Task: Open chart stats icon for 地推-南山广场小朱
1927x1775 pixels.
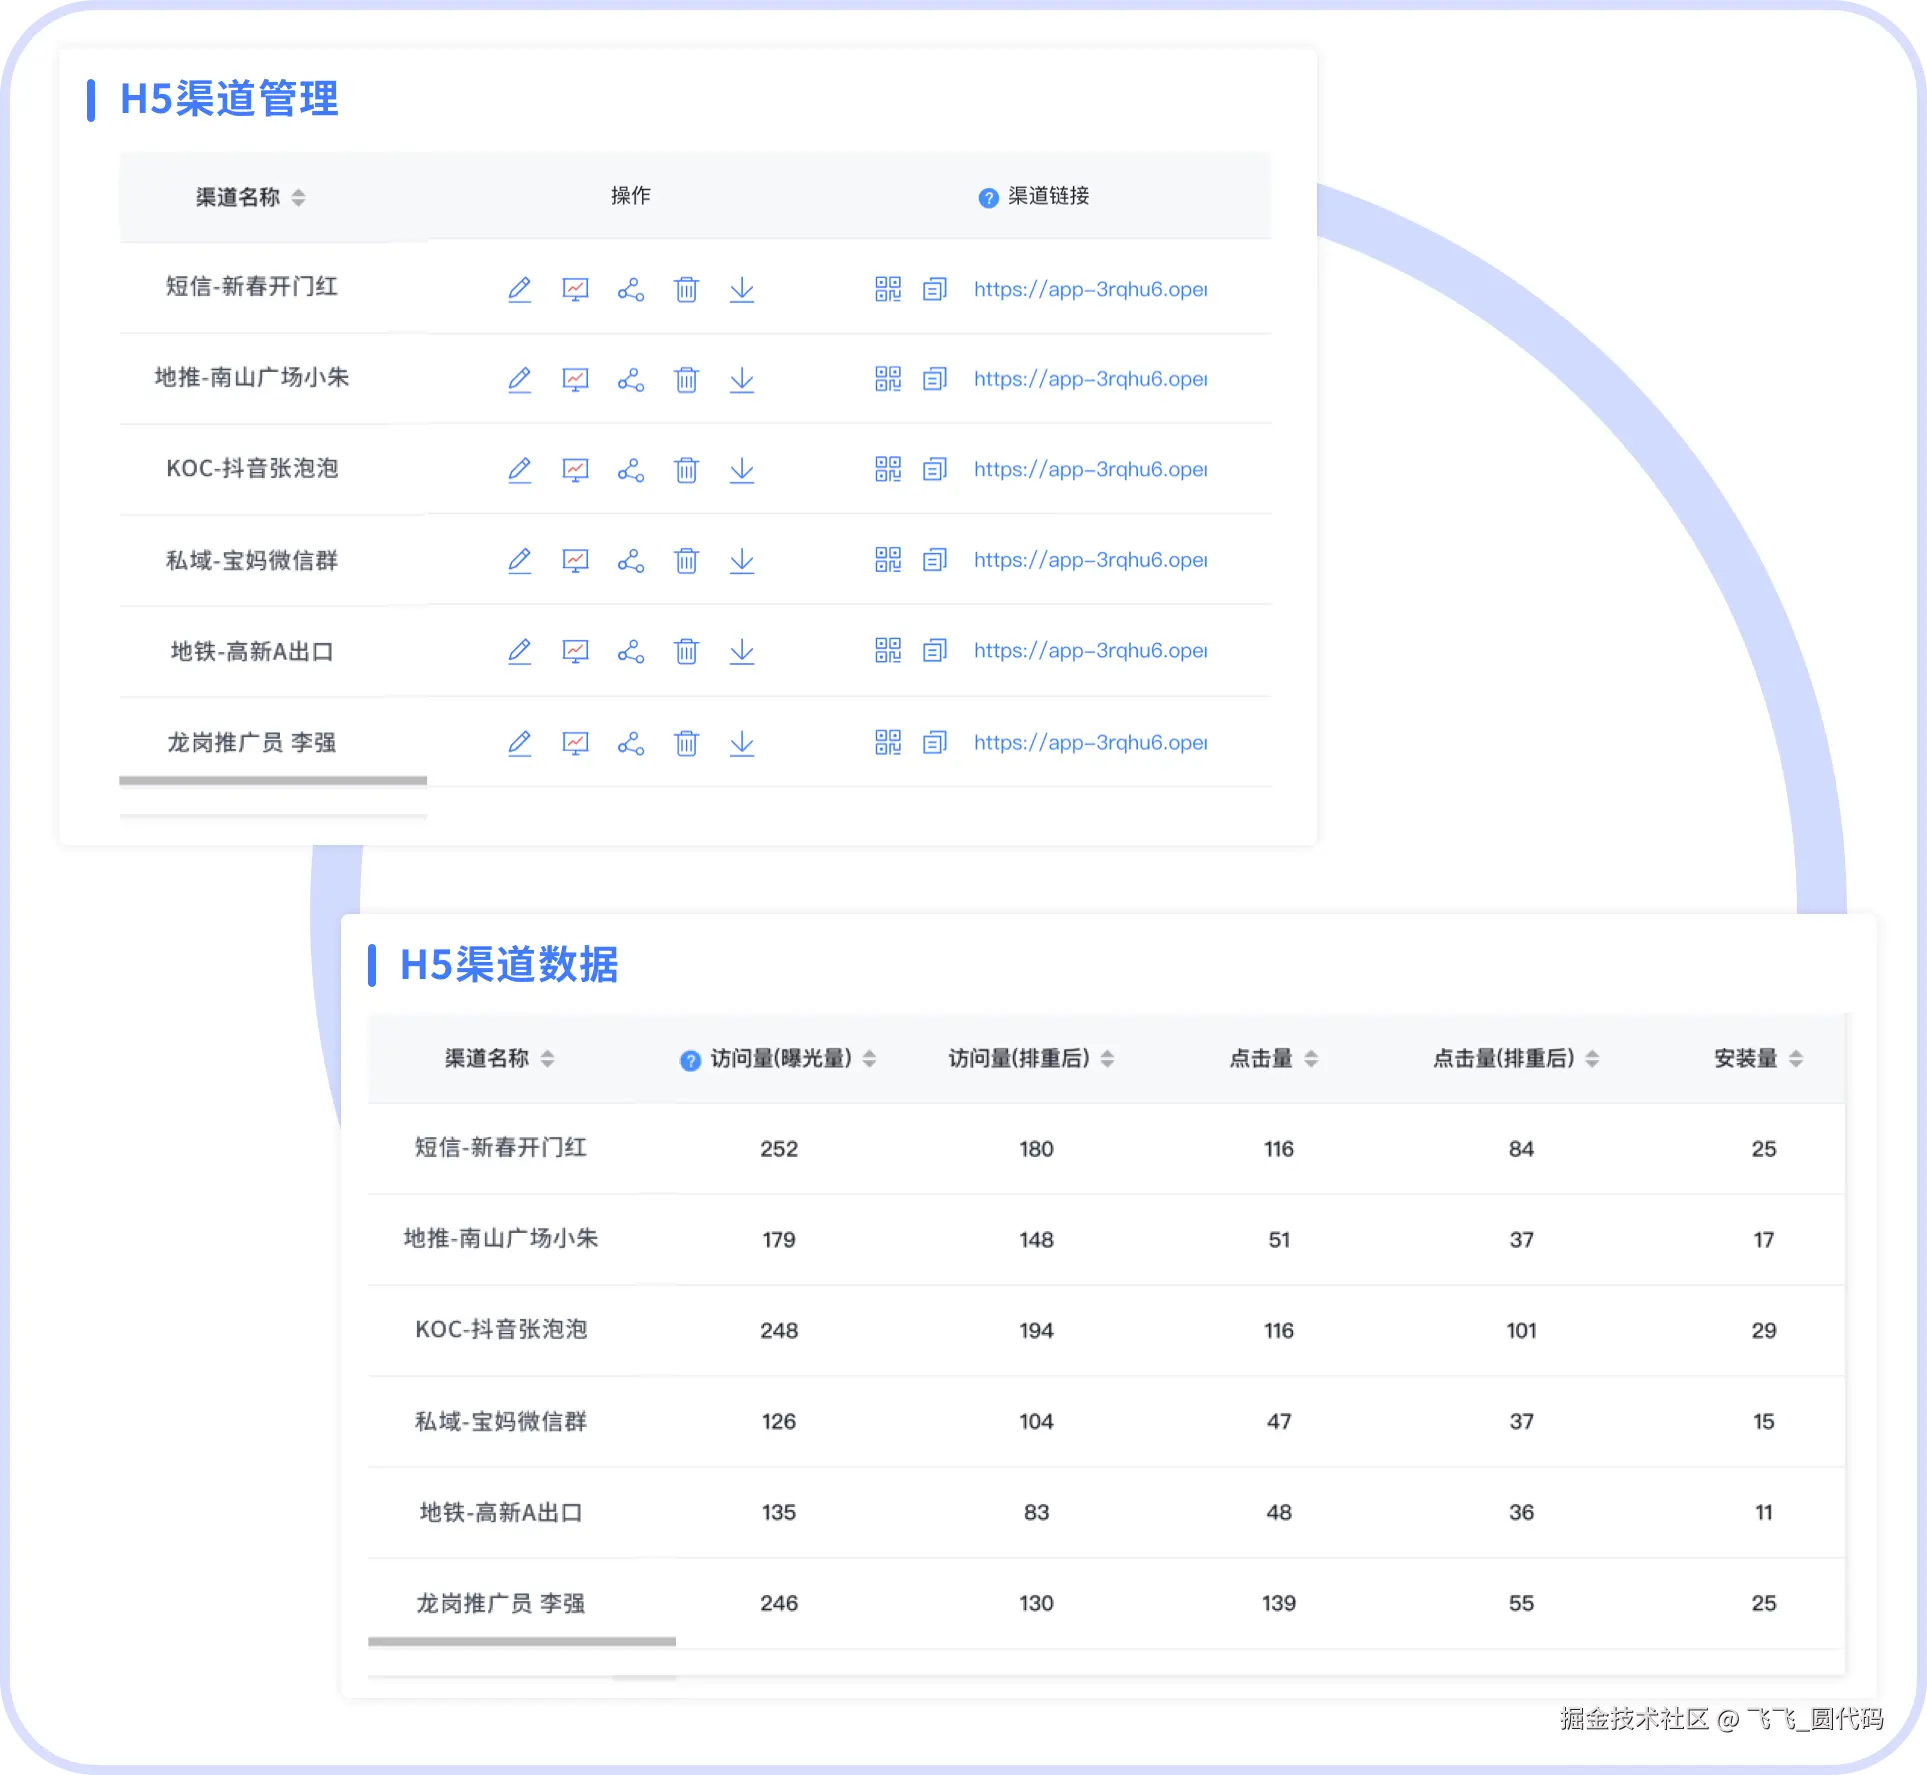Action: [x=575, y=380]
